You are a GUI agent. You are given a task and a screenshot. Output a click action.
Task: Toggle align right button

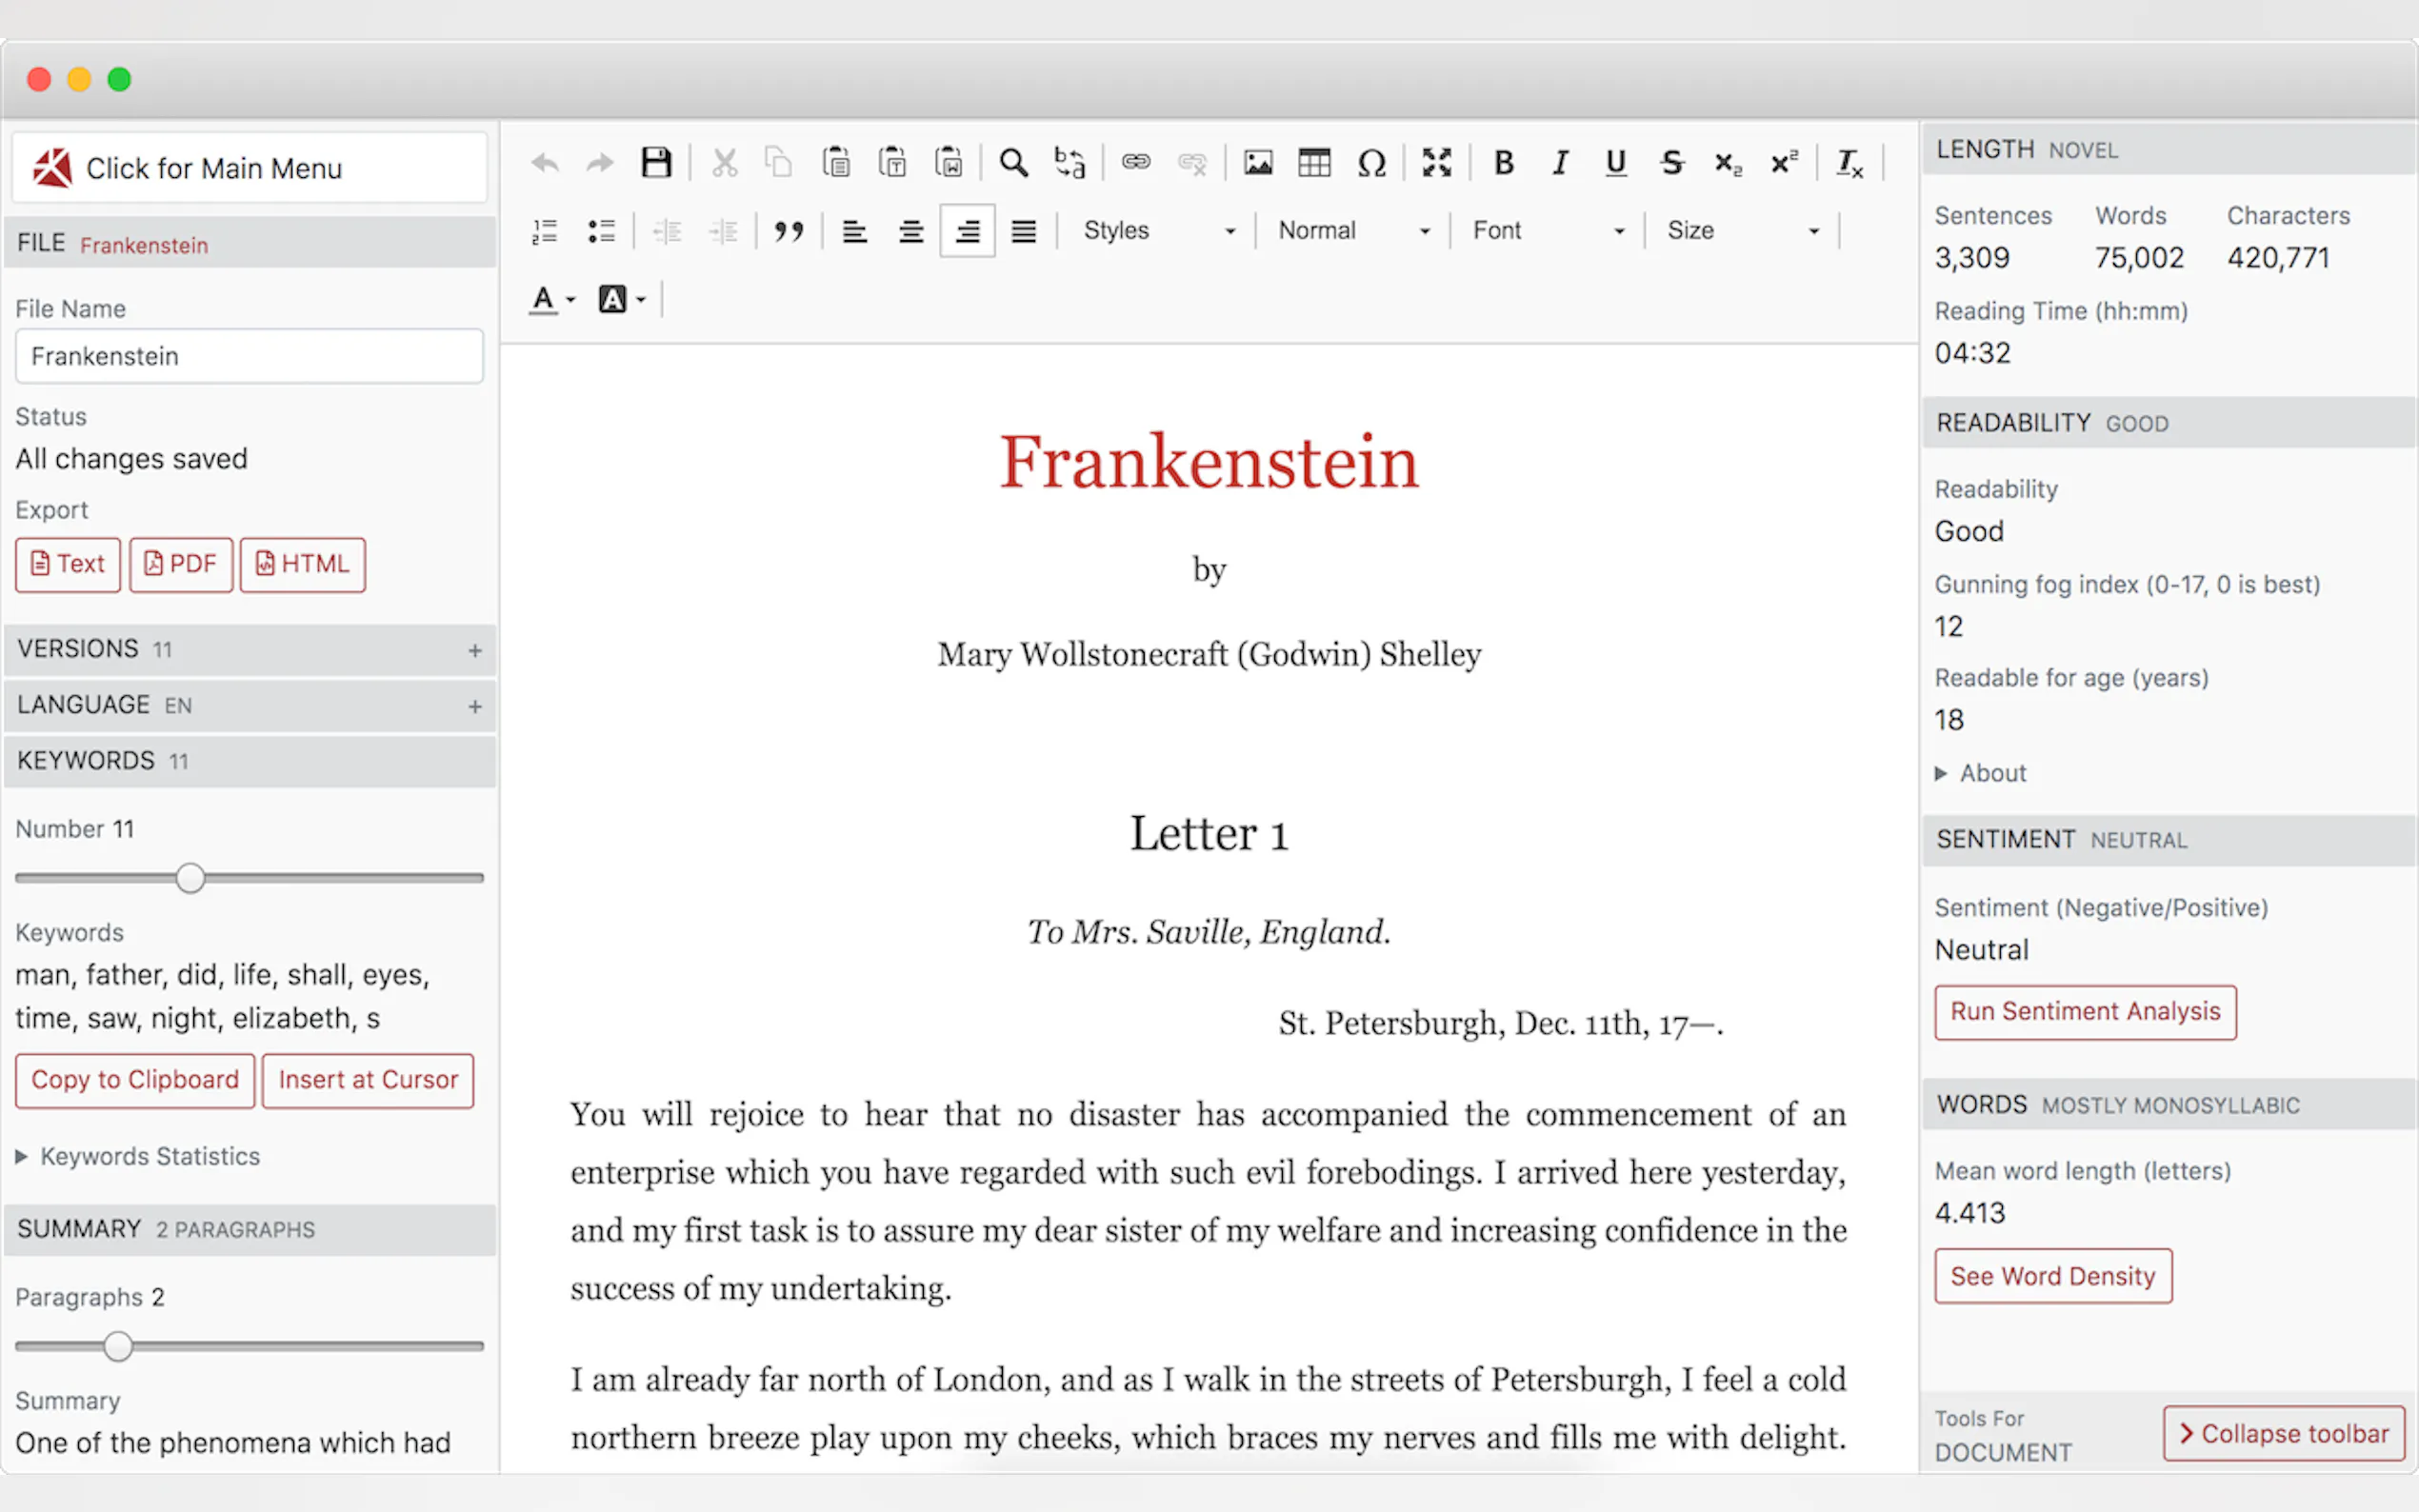tap(967, 232)
